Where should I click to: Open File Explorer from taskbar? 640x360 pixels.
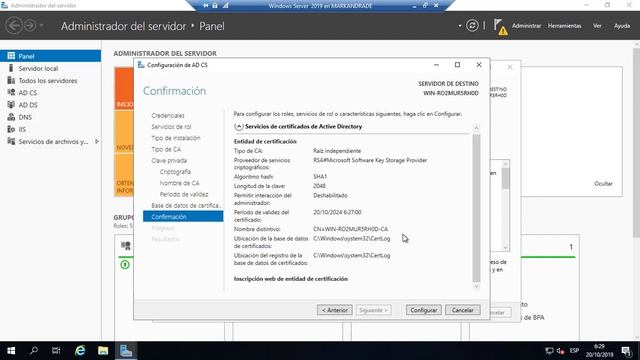[103, 351]
